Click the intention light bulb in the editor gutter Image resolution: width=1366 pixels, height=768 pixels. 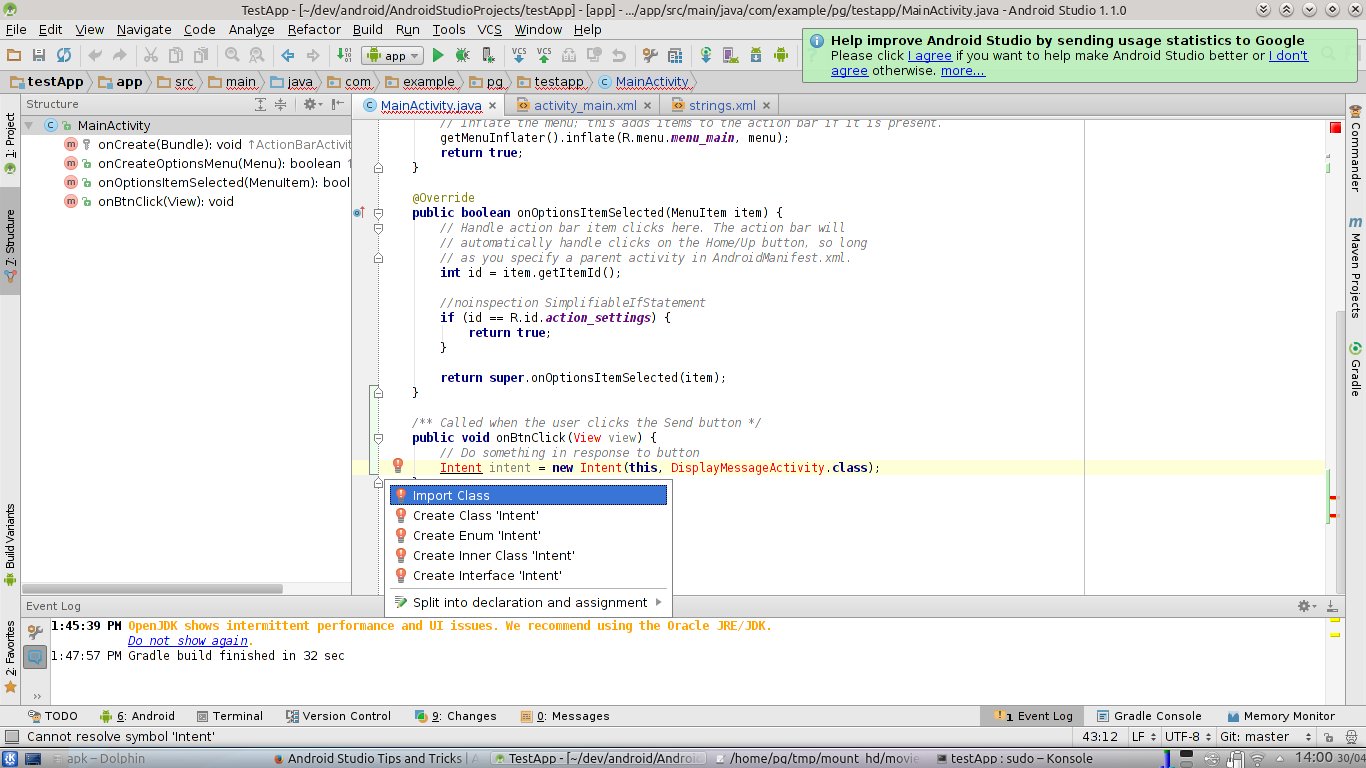pos(397,466)
